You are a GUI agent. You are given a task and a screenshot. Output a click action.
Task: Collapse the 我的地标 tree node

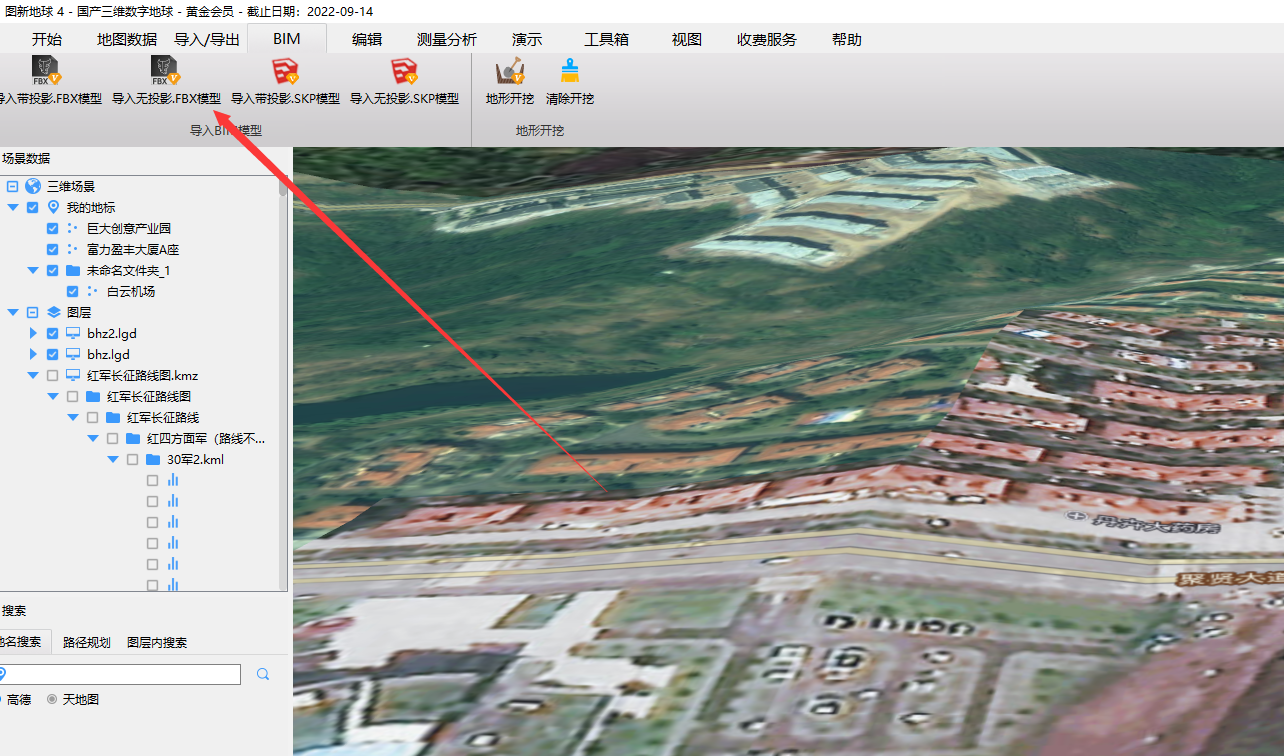coord(13,207)
